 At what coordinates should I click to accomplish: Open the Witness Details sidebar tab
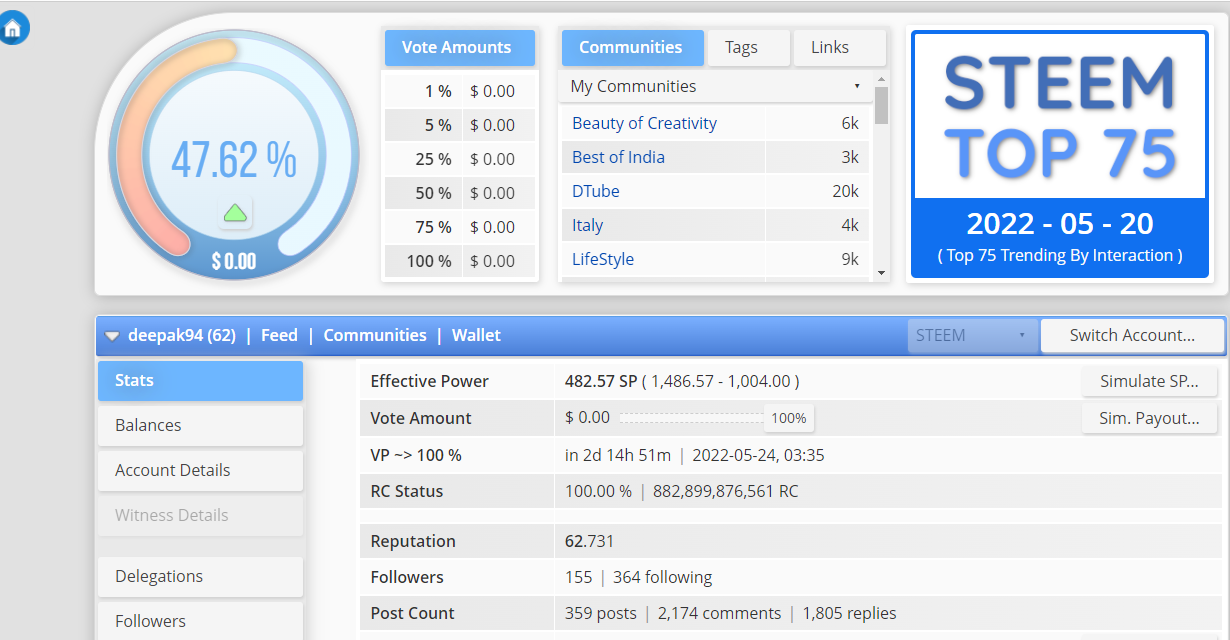tap(200, 515)
